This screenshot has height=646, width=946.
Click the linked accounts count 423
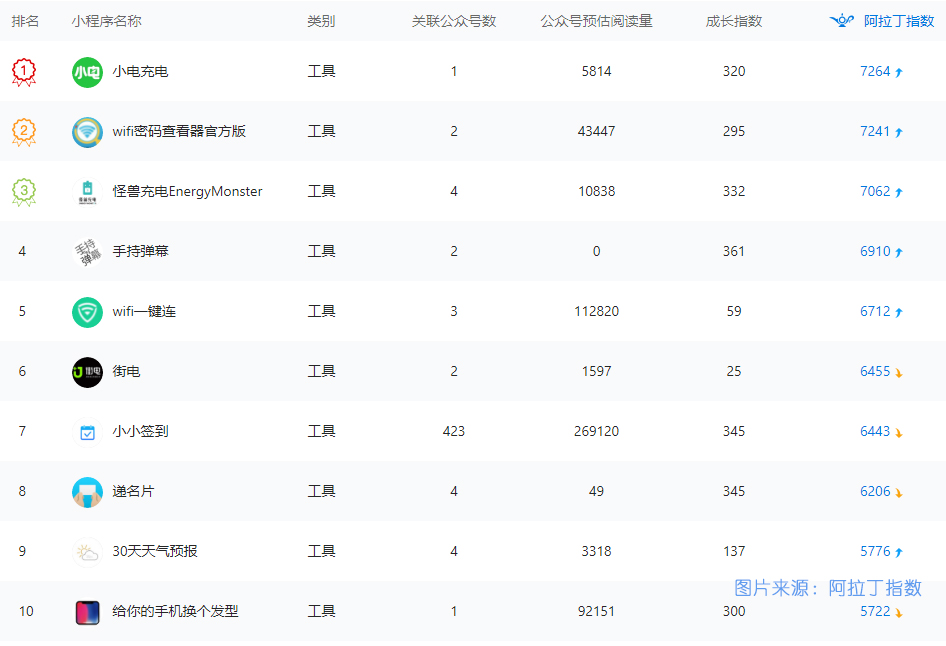click(454, 431)
